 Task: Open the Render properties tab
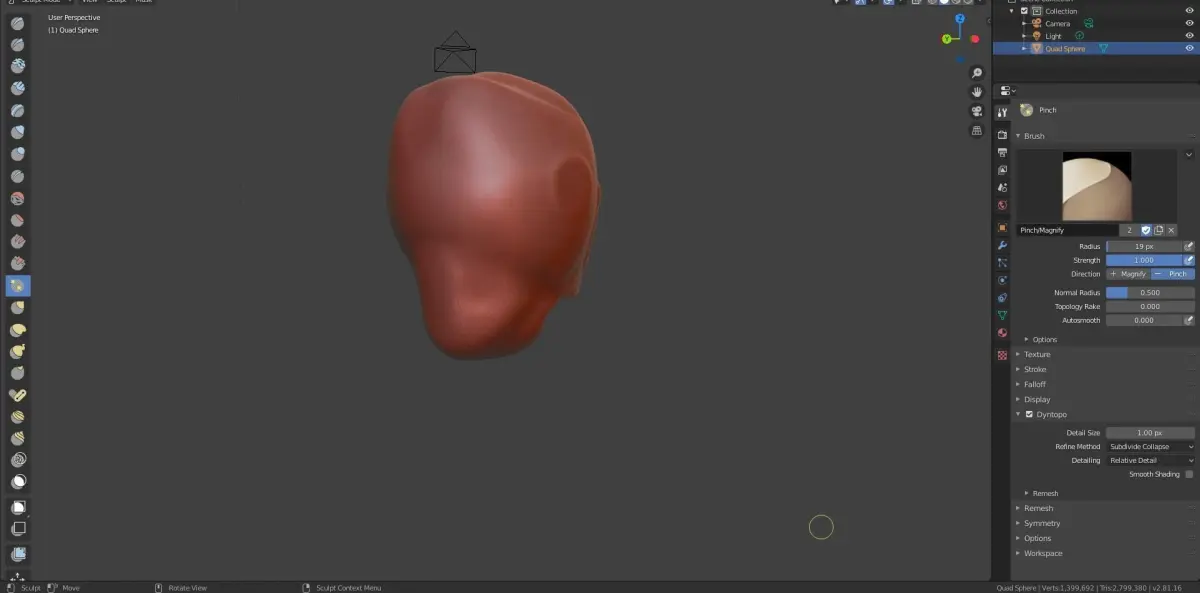coord(1002,134)
